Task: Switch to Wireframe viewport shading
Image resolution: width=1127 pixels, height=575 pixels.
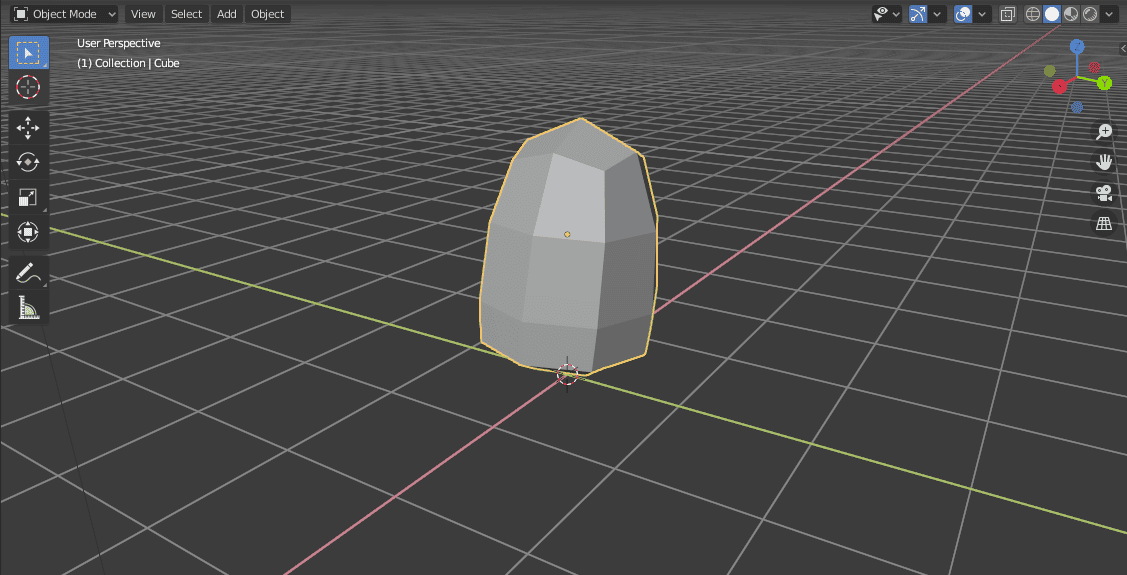Action: [1033, 14]
